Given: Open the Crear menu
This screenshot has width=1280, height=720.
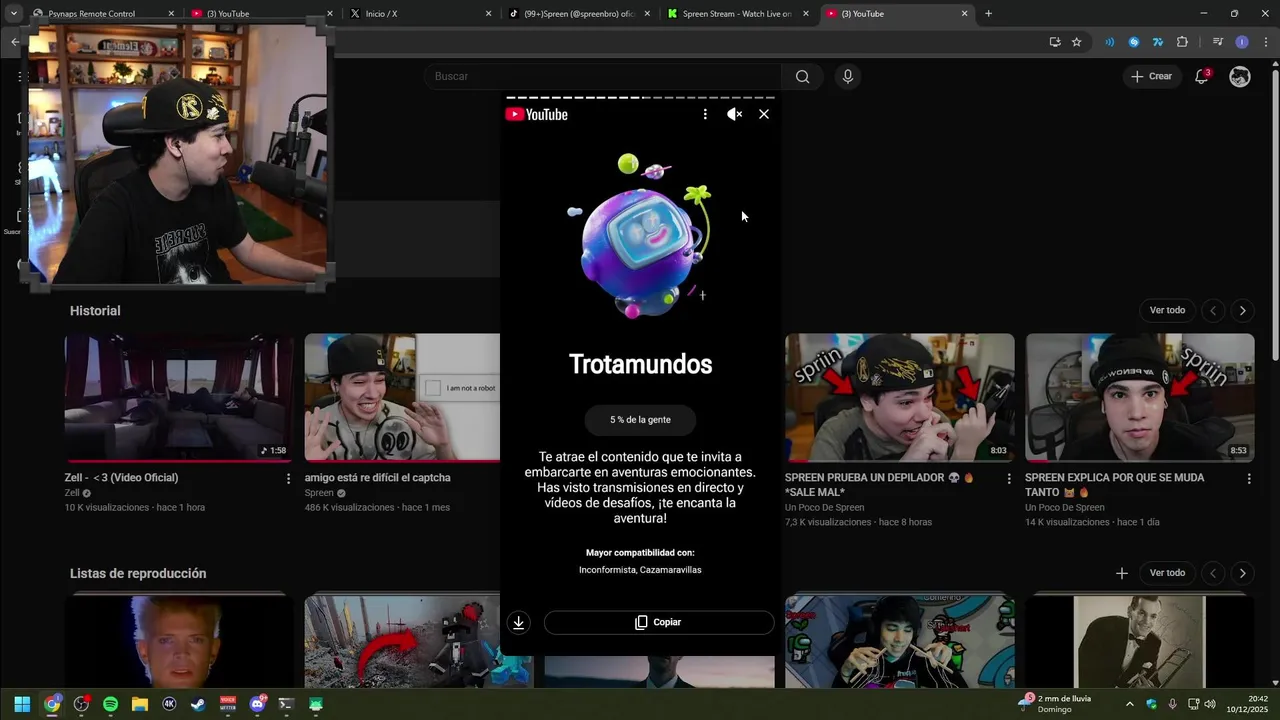Looking at the screenshot, I should point(1151,76).
